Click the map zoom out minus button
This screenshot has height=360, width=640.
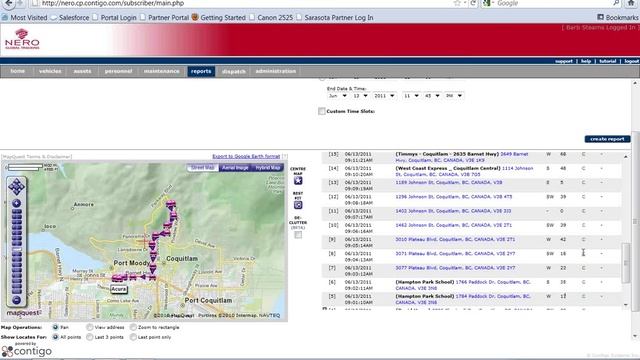(x=16, y=300)
